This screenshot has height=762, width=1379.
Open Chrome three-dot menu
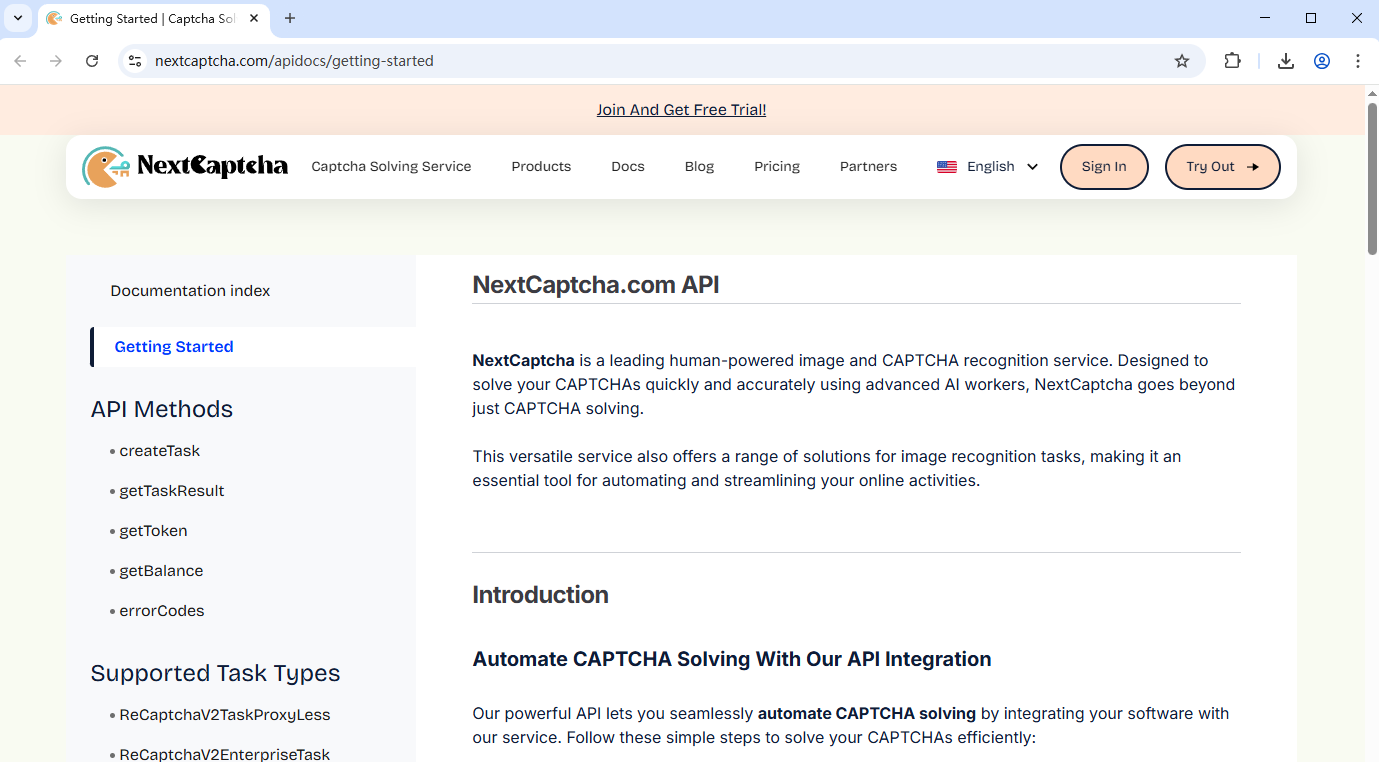(x=1358, y=61)
